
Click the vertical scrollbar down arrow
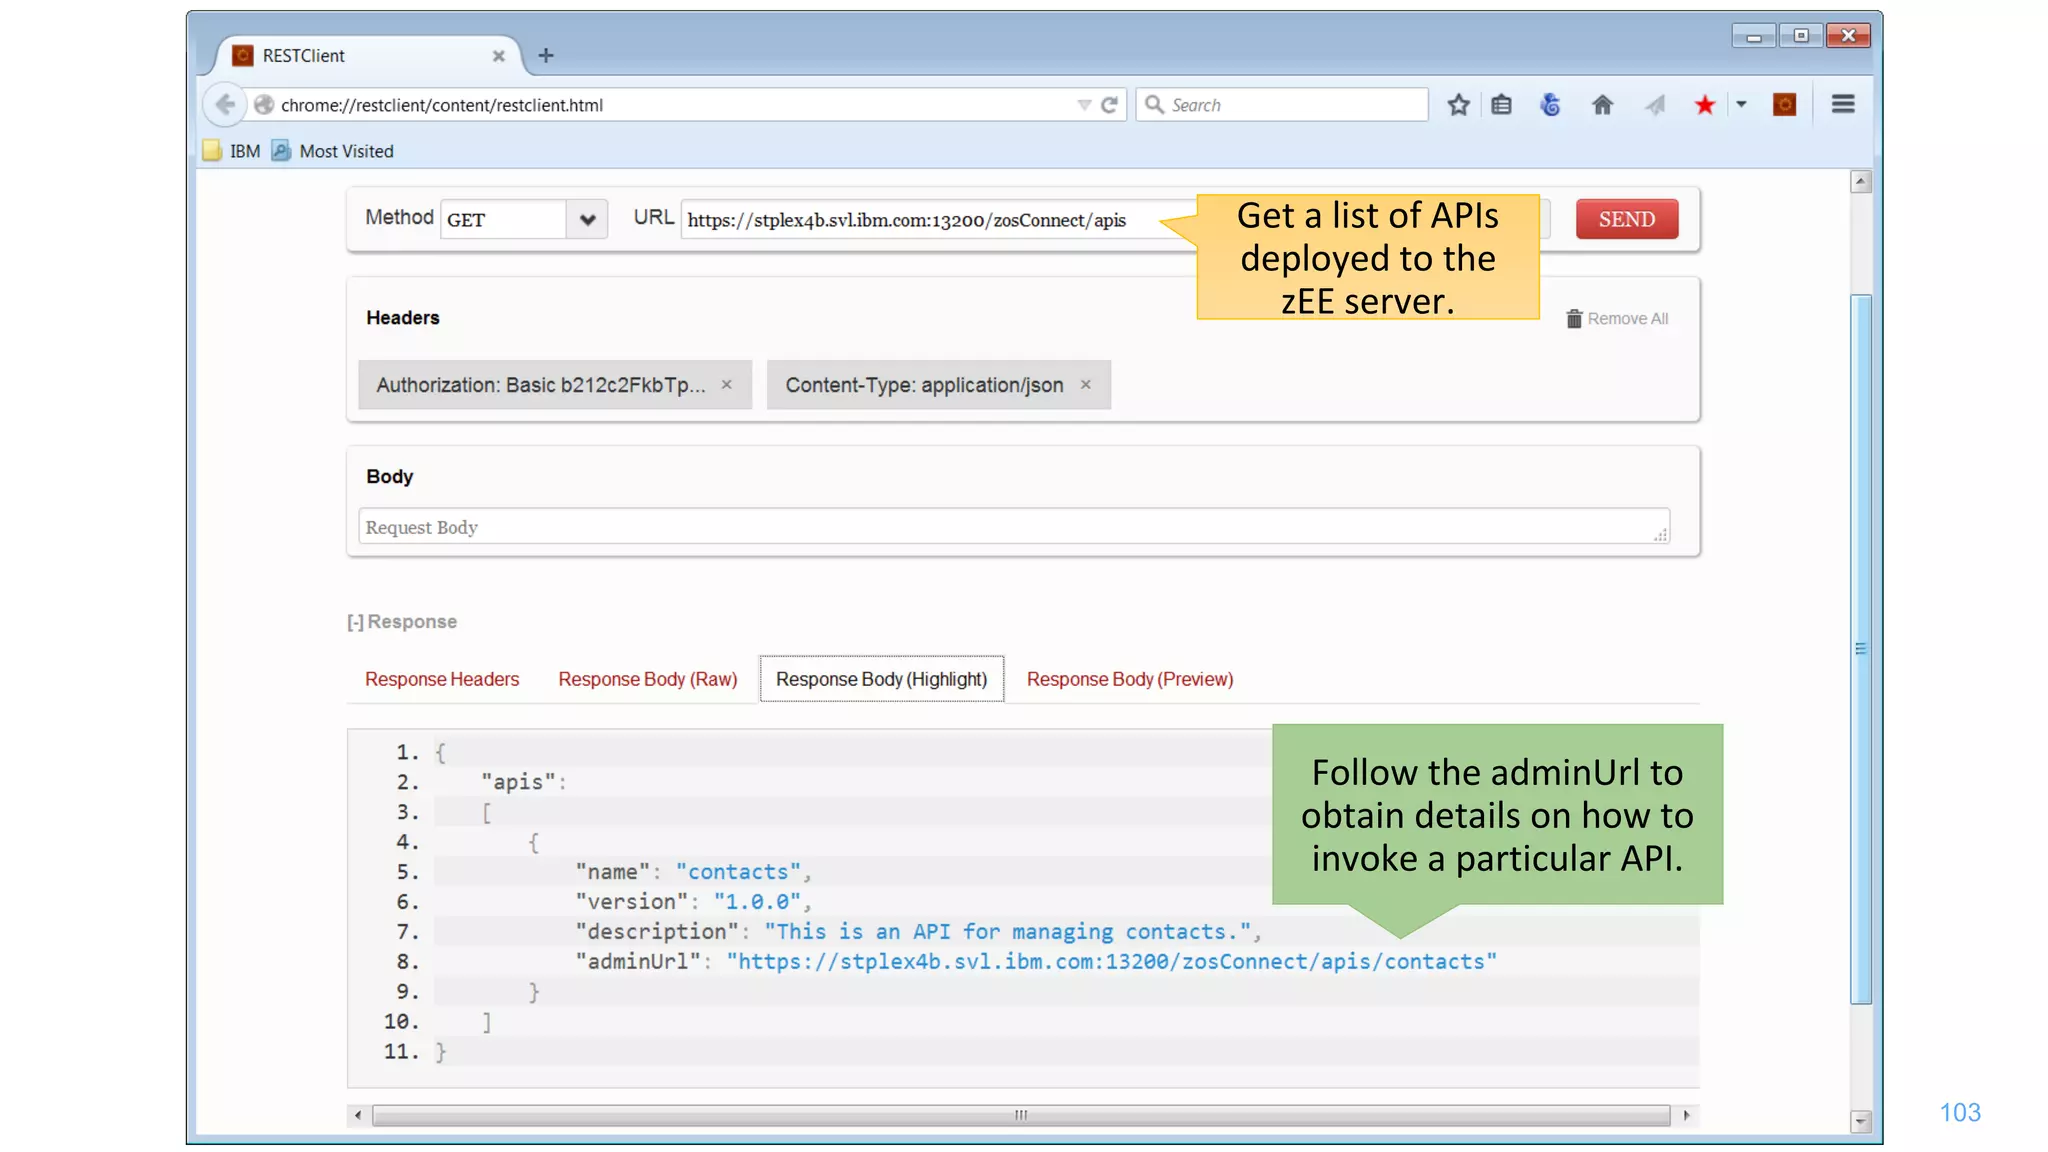pyautogui.click(x=1860, y=1121)
